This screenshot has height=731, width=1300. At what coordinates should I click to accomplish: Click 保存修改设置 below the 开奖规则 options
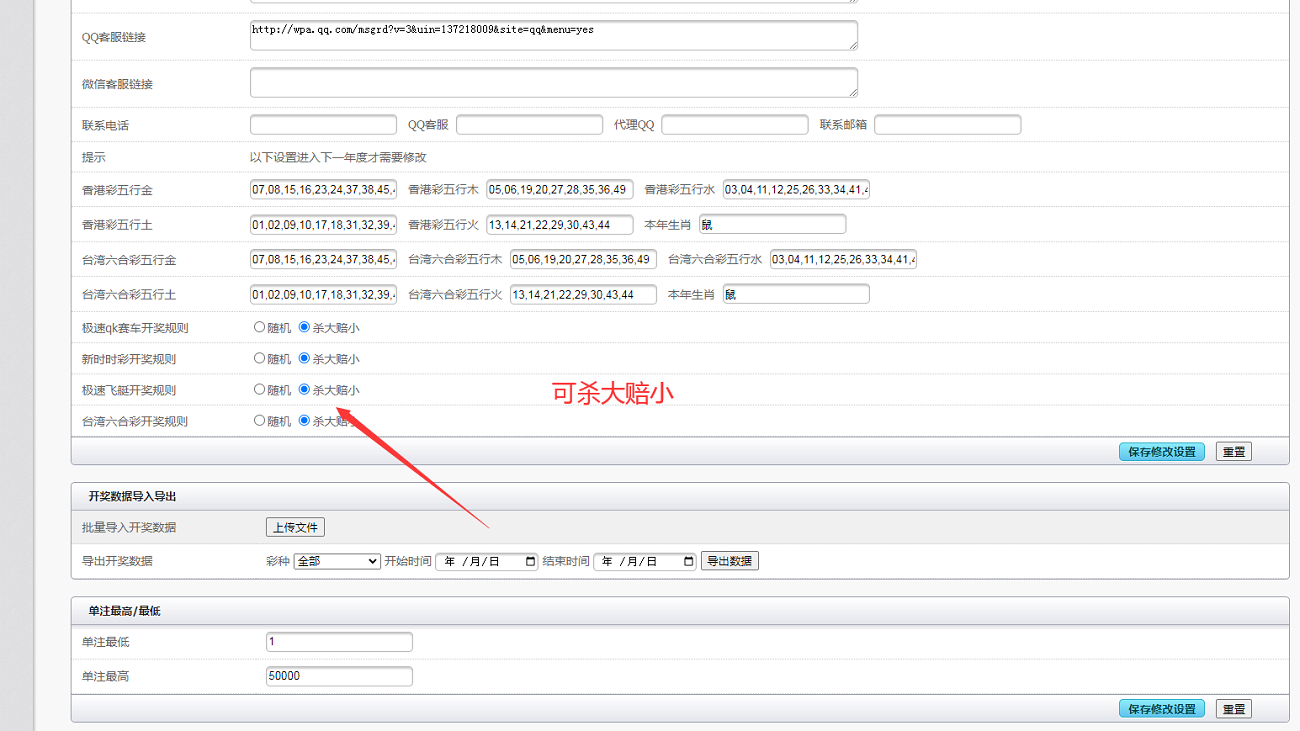pyautogui.click(x=1161, y=452)
